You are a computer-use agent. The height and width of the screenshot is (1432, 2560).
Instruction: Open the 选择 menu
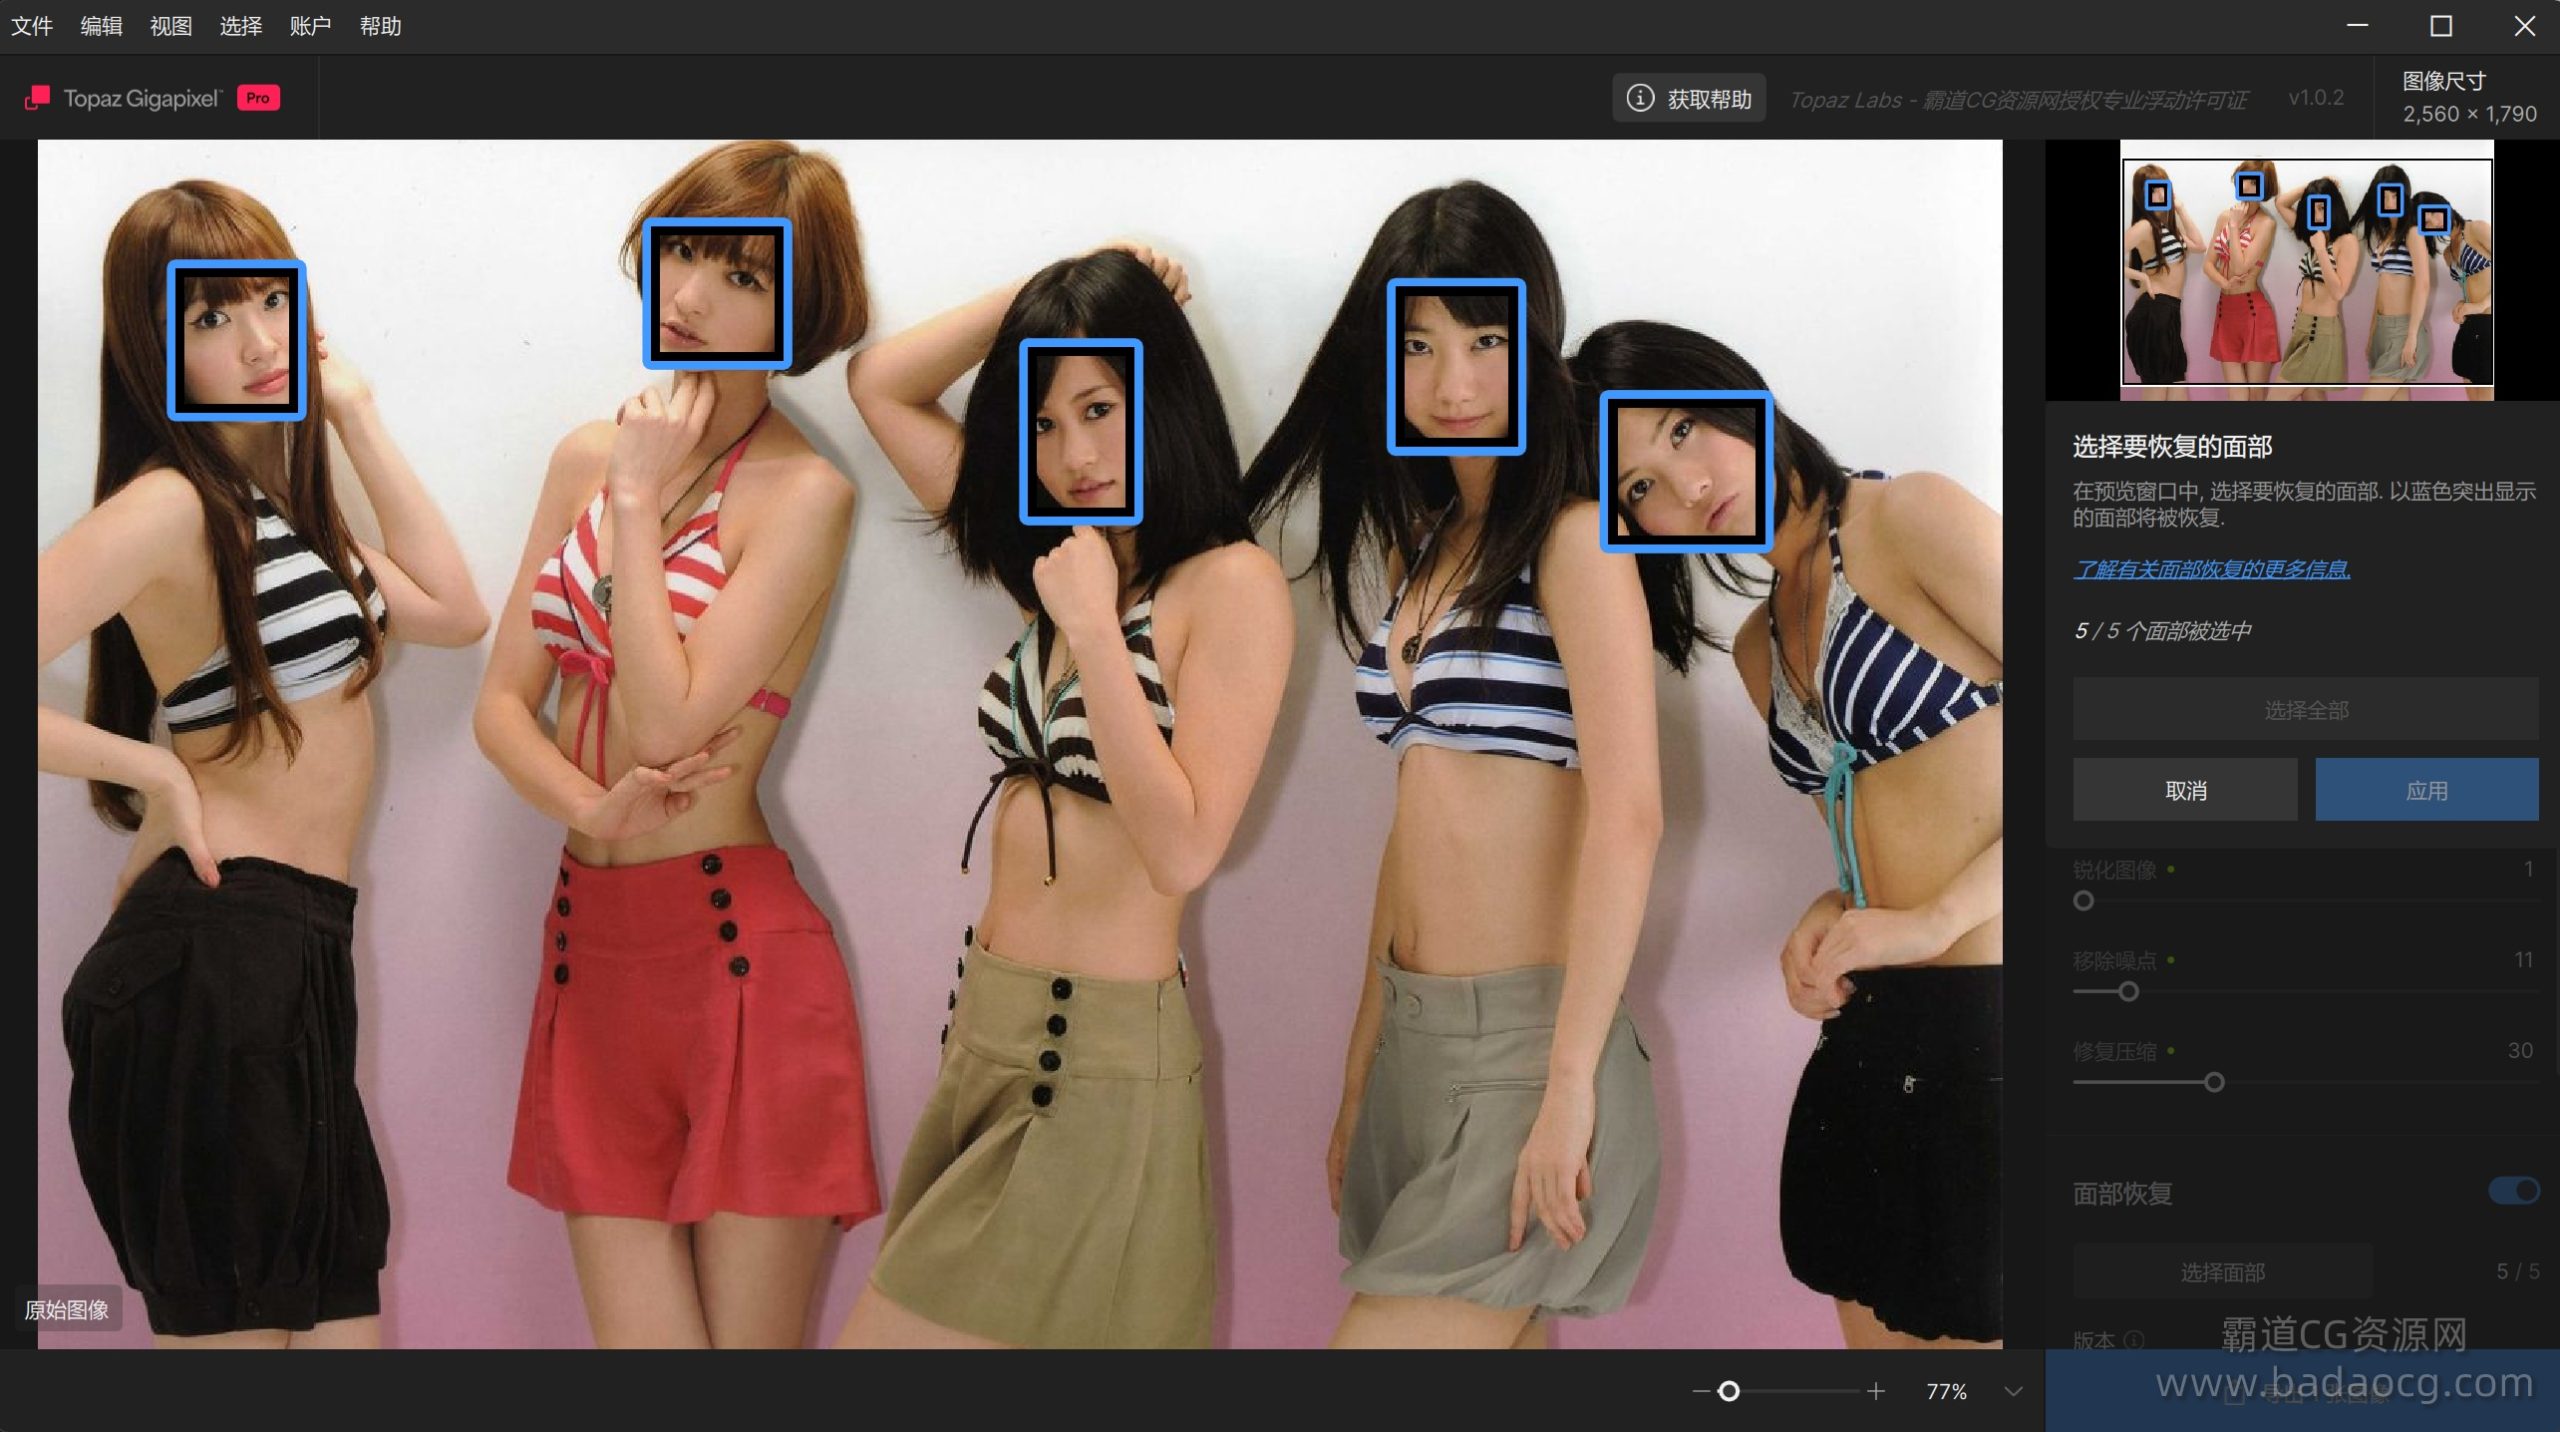tap(241, 26)
